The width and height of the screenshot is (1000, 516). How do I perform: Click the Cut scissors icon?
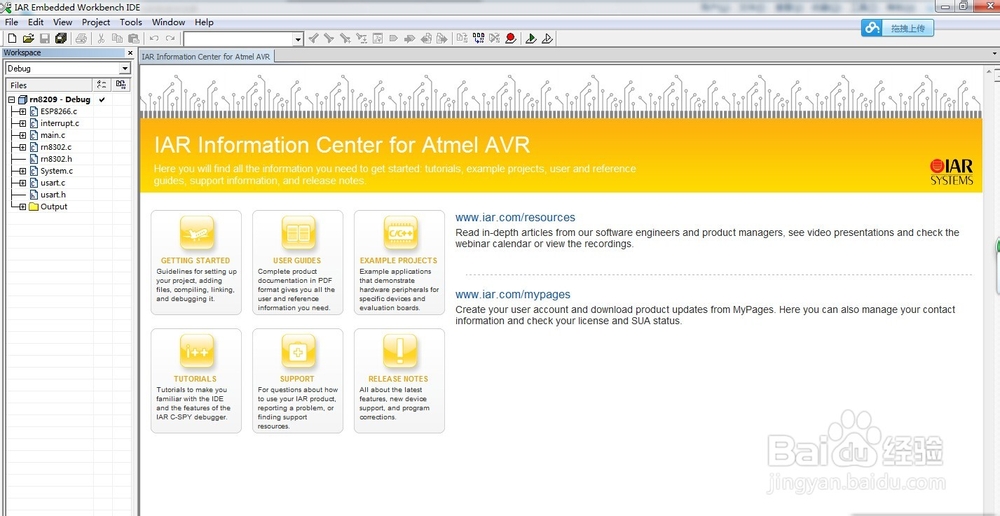point(101,38)
